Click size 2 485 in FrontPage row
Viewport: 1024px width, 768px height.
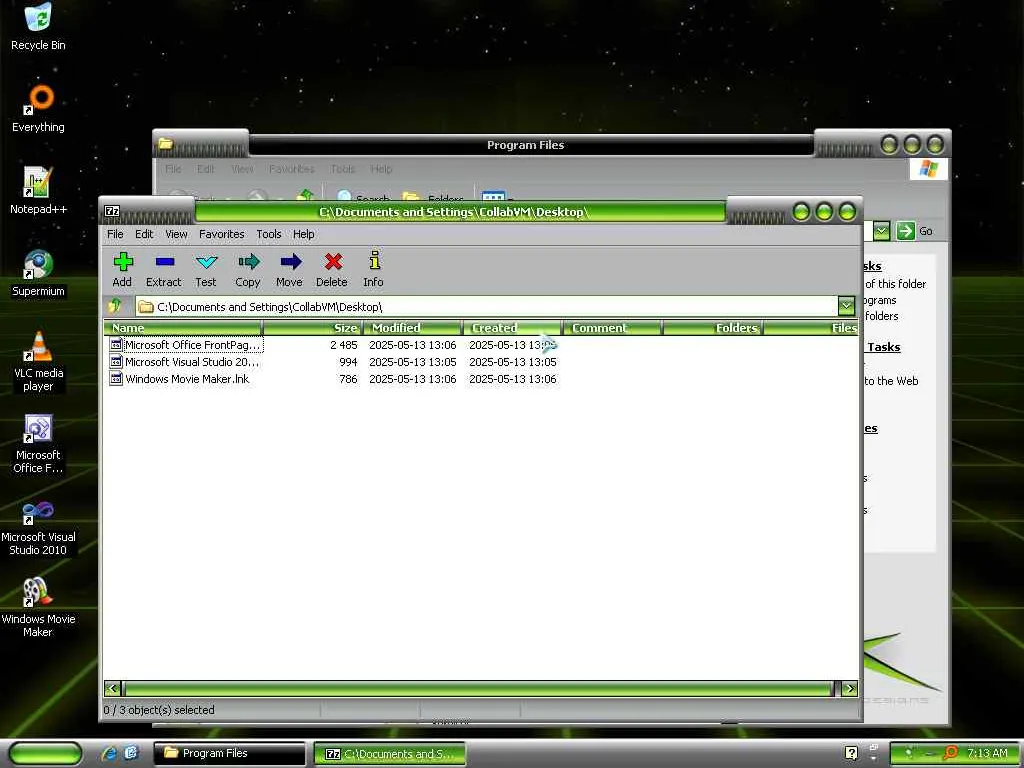point(344,345)
